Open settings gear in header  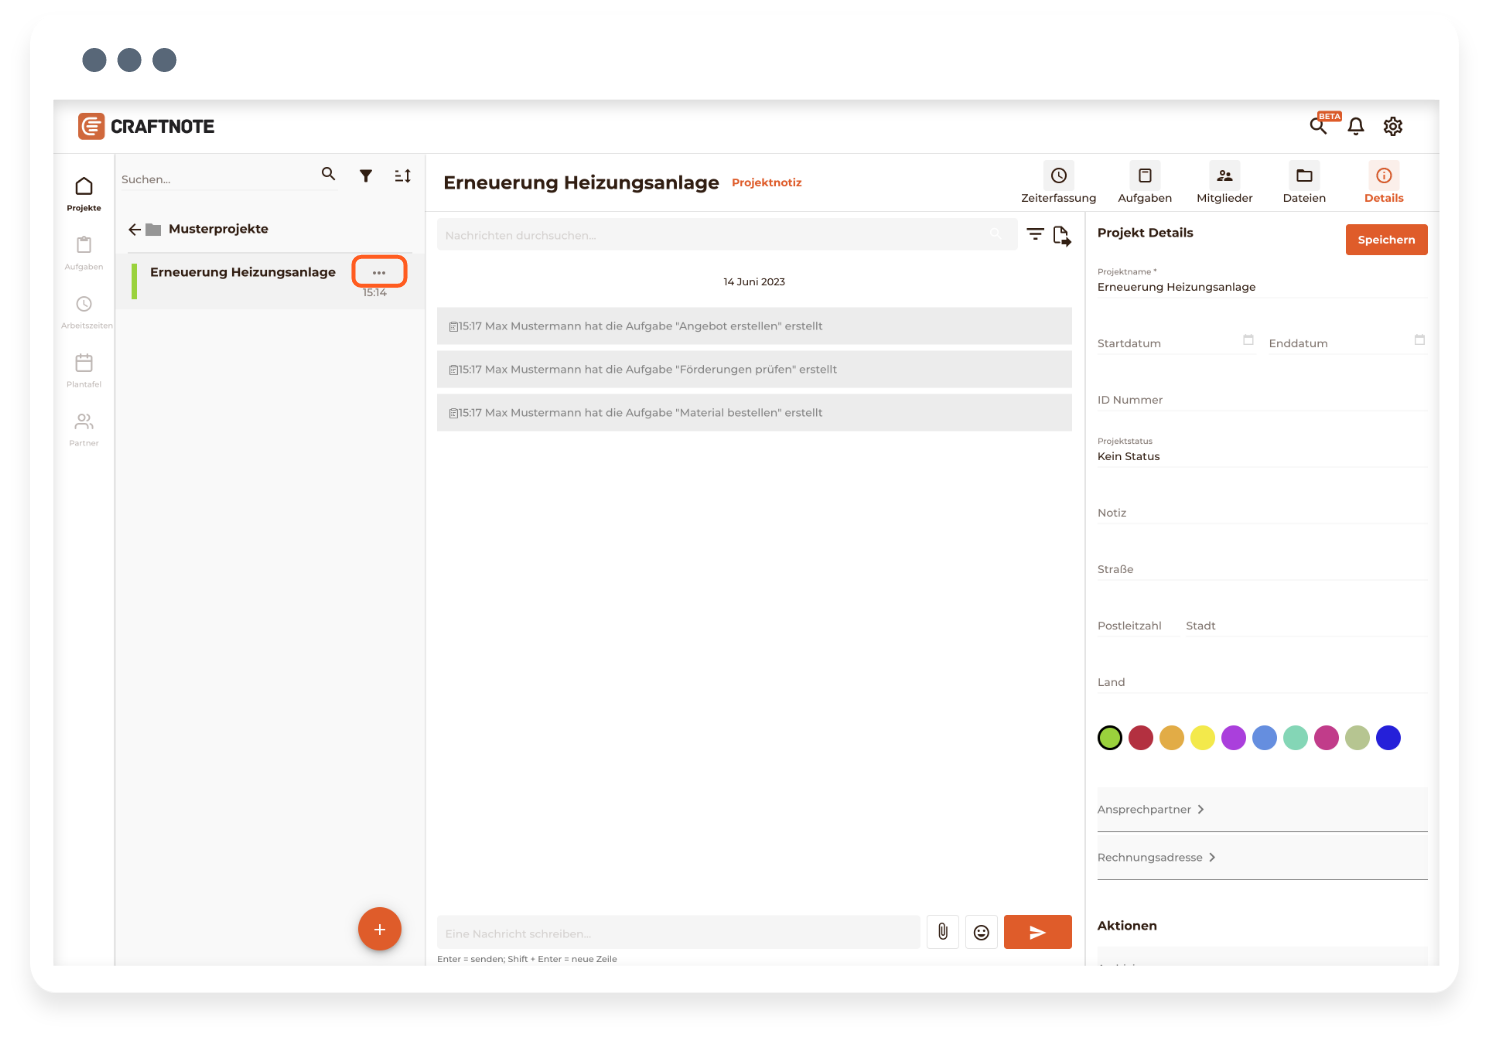[1392, 126]
